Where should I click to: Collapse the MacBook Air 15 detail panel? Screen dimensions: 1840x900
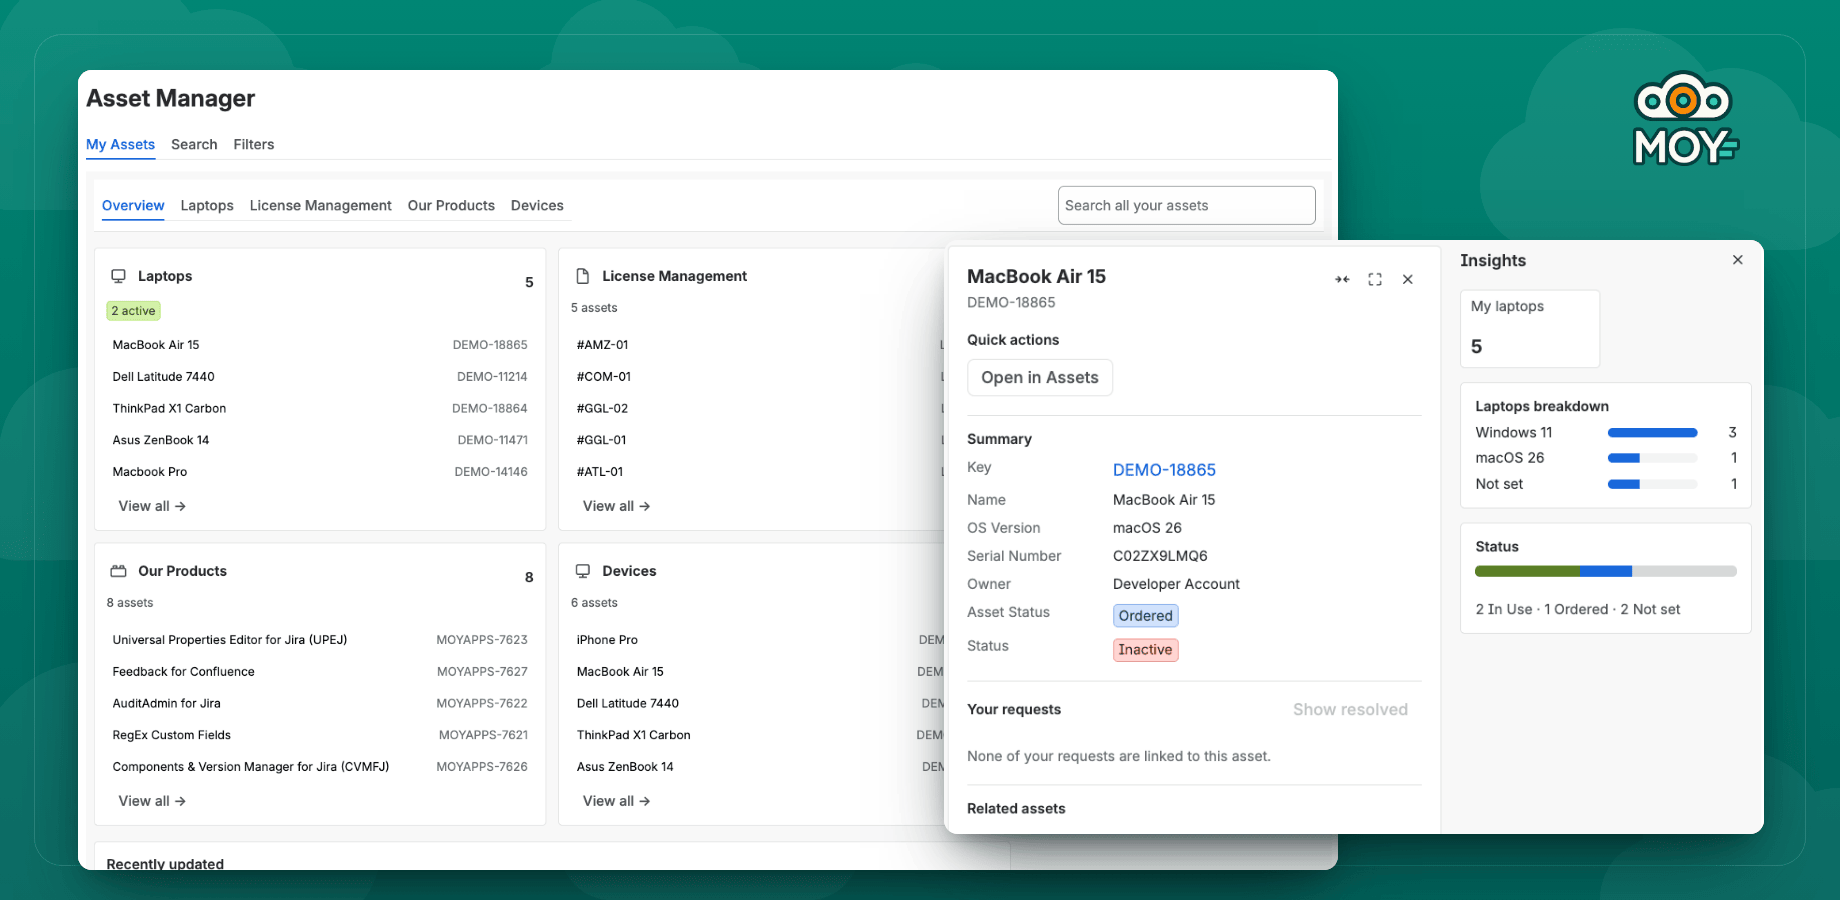1342,280
